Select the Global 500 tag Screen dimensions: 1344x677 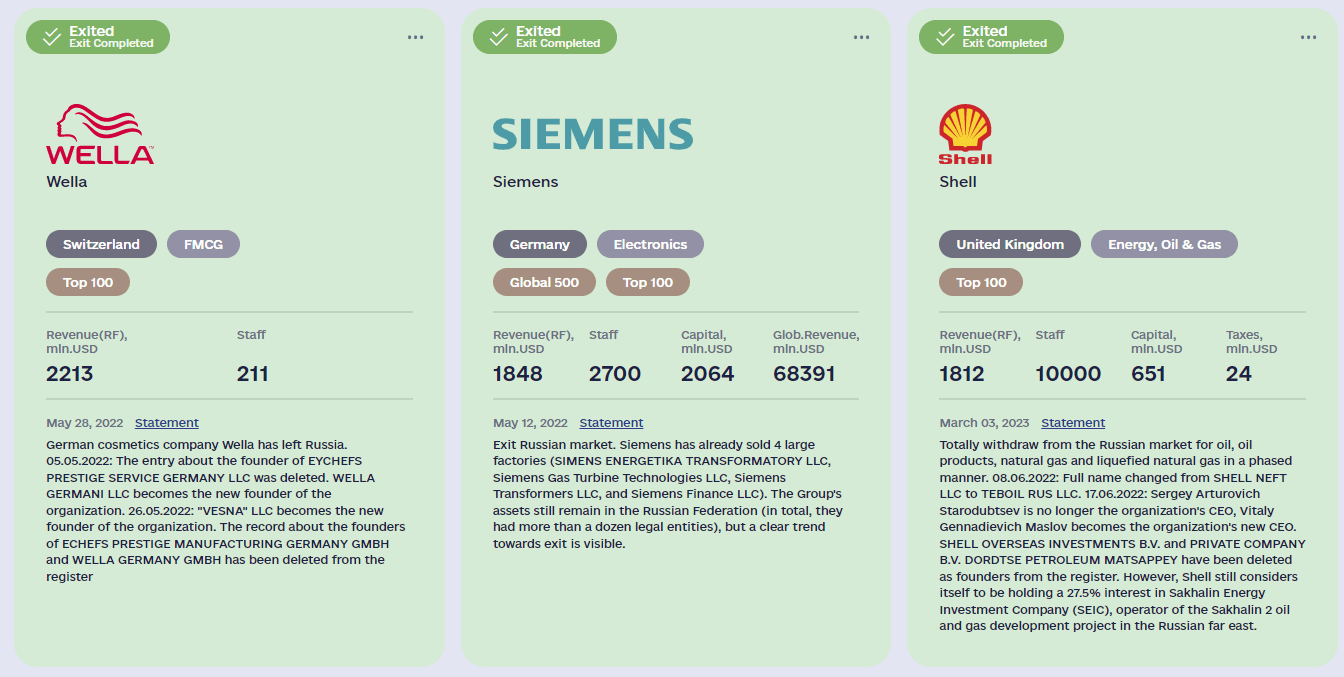[x=544, y=282]
